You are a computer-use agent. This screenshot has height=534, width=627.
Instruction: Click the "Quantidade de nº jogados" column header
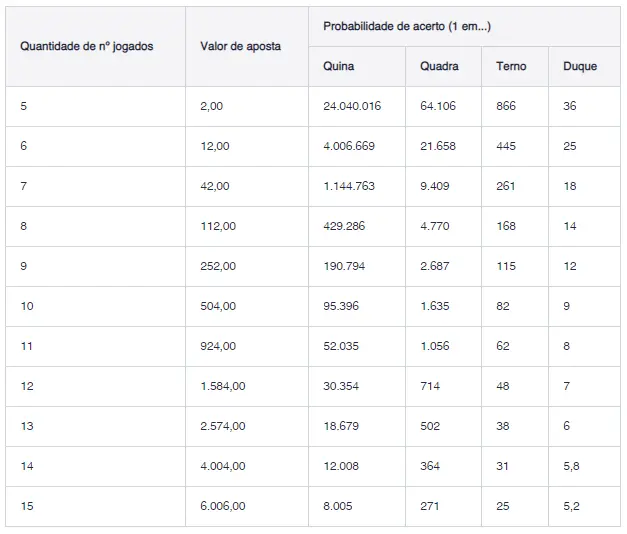(87, 46)
